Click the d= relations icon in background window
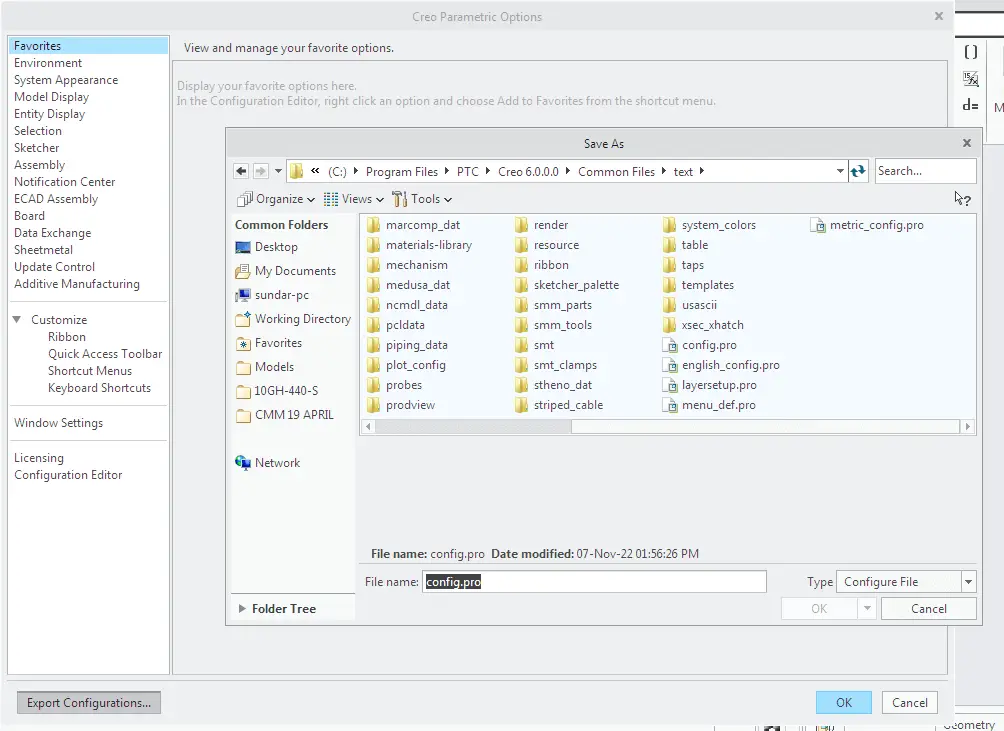Image resolution: width=1004 pixels, height=731 pixels. (x=970, y=105)
